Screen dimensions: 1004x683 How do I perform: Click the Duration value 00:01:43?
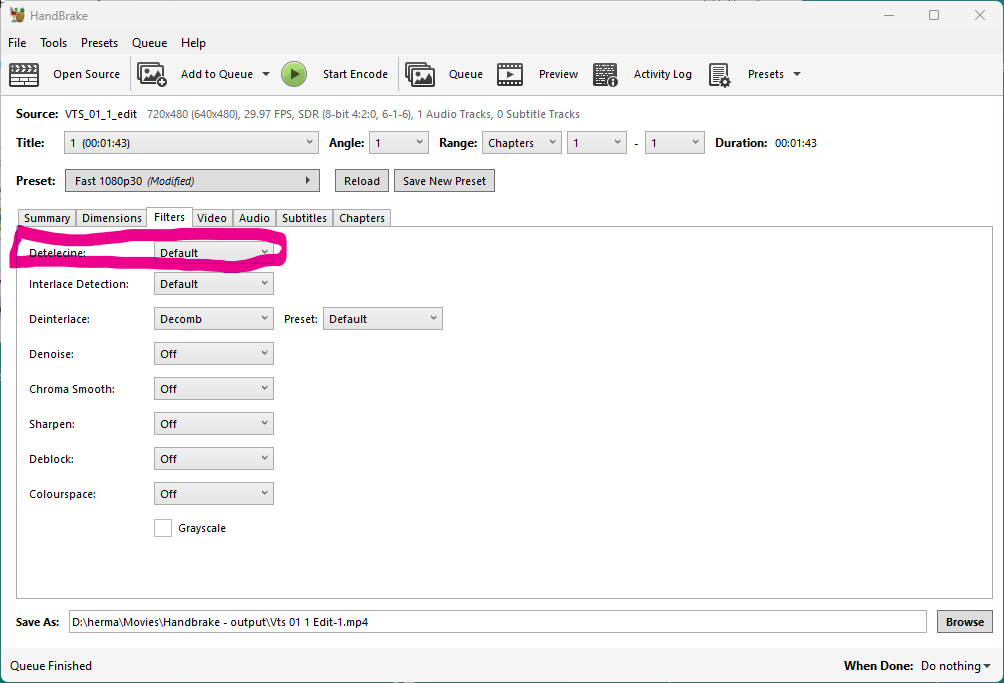tap(796, 143)
